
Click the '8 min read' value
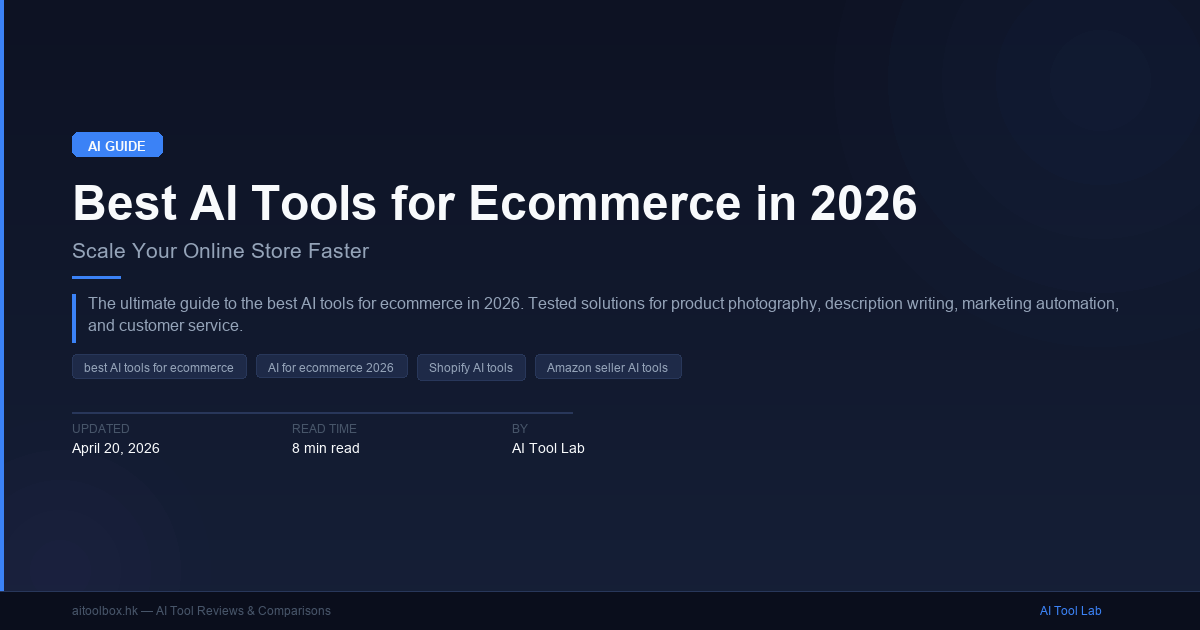point(326,448)
